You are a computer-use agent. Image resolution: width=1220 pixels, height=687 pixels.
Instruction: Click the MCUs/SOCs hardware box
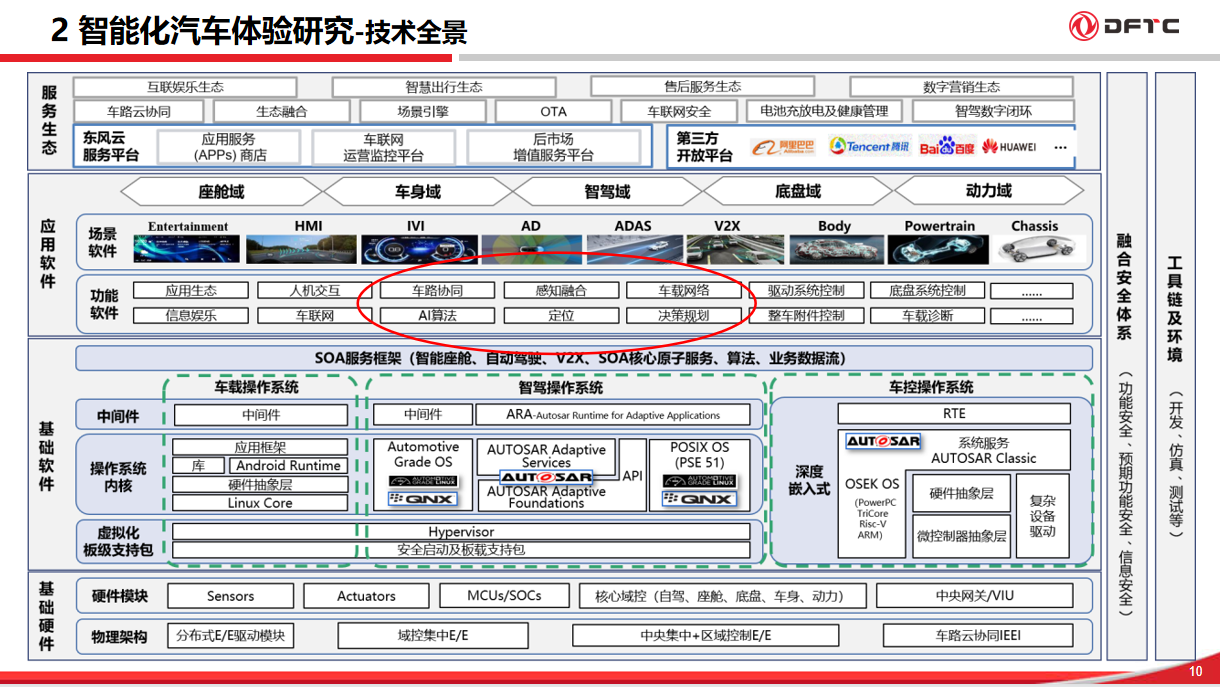[504, 596]
